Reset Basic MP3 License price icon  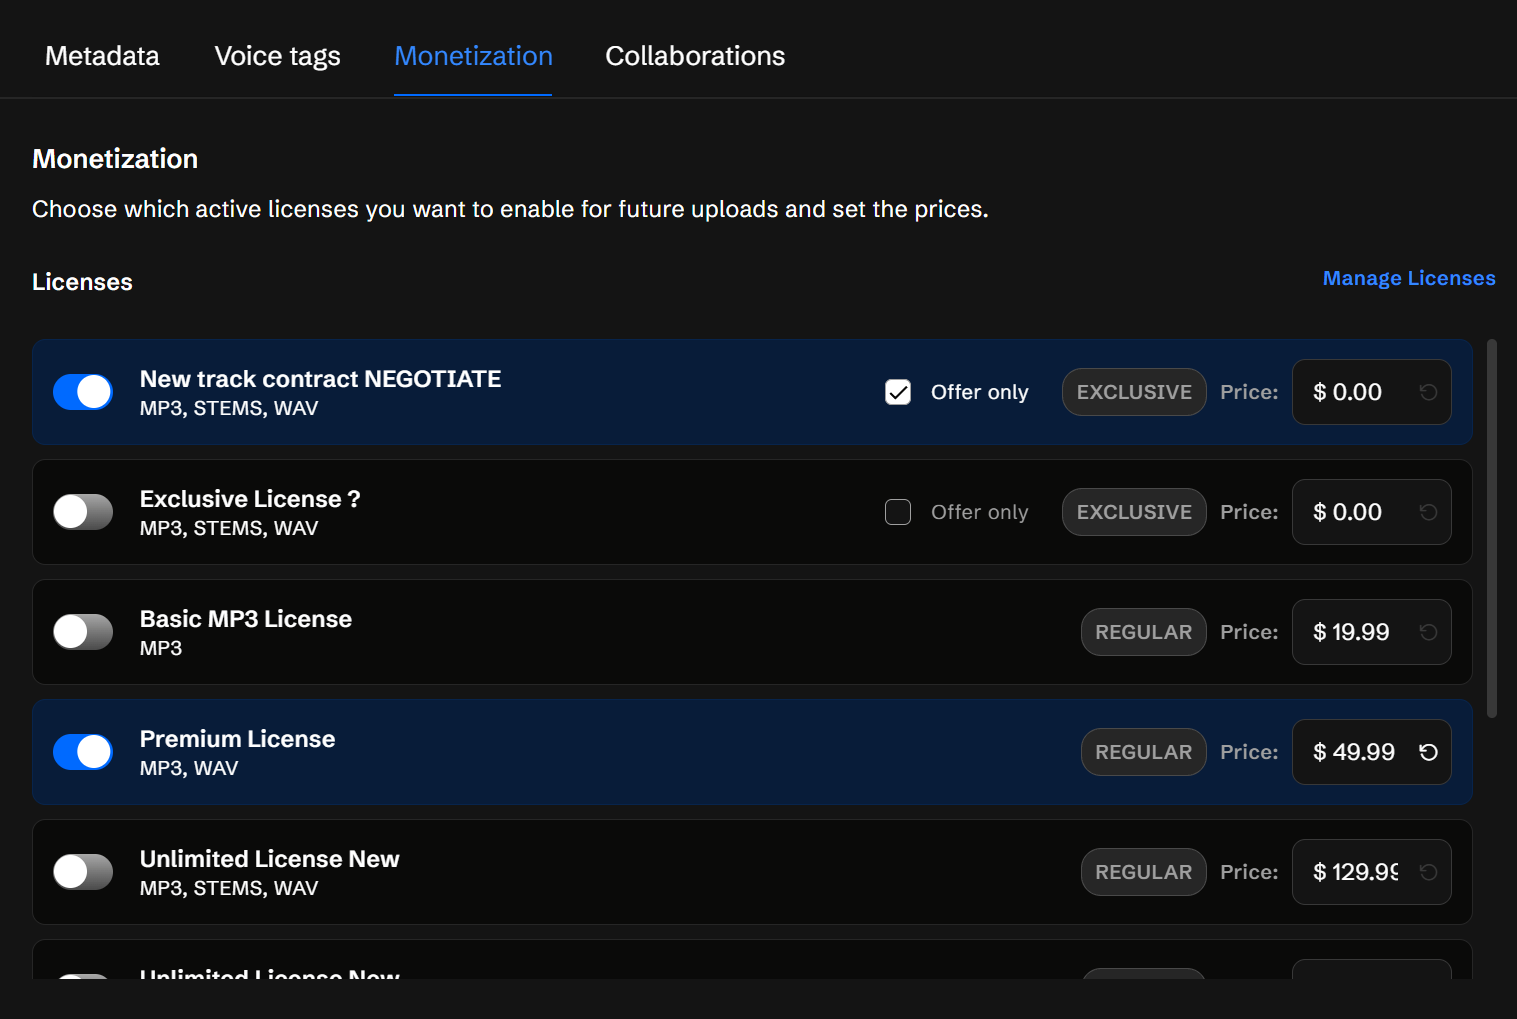click(1428, 632)
